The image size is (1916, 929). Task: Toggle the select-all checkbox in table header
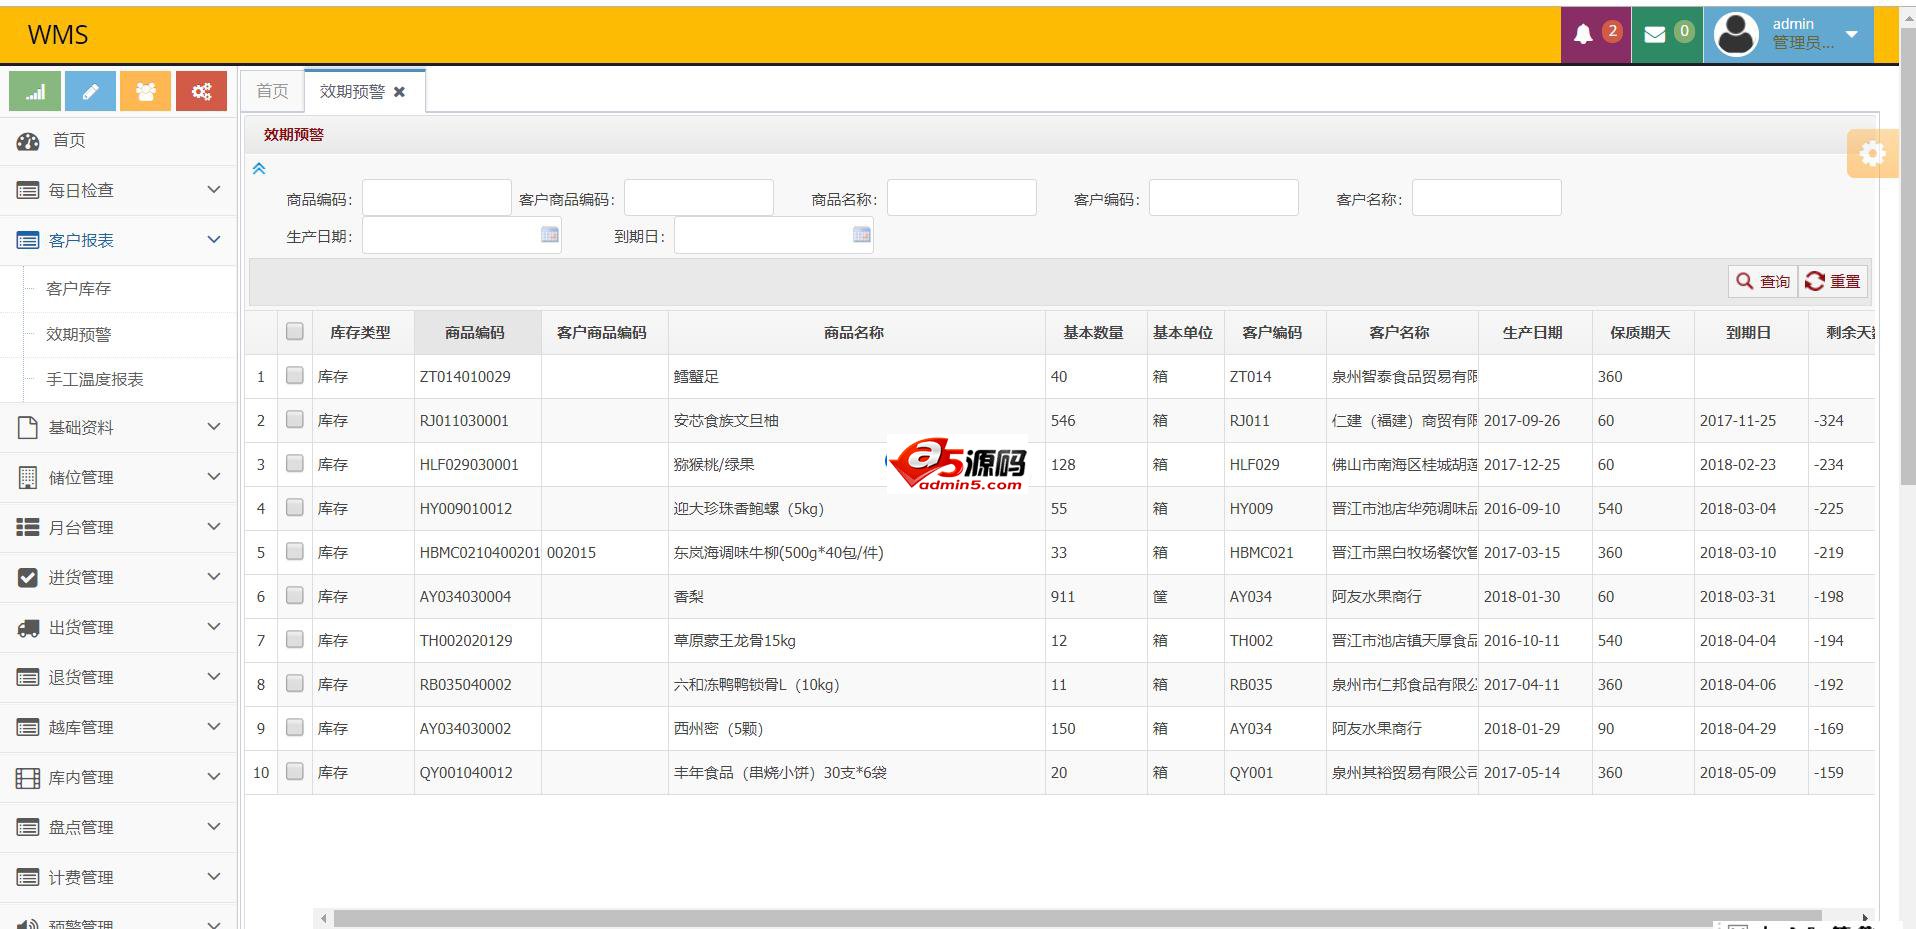294,332
